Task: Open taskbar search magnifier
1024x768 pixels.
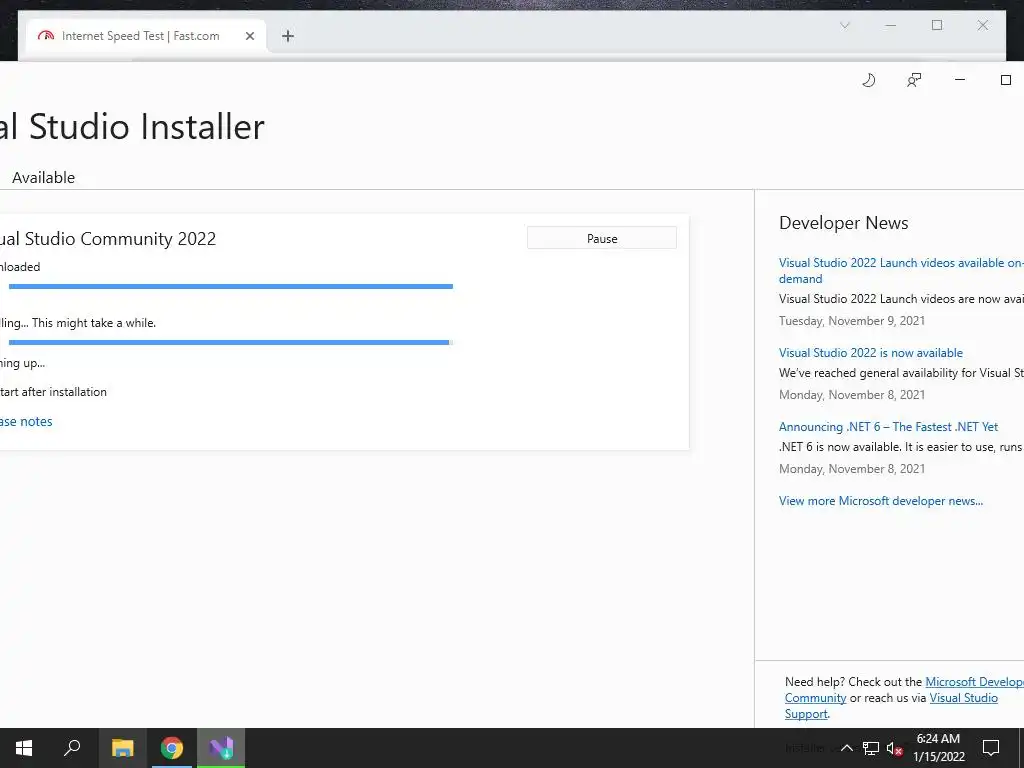Action: [72, 748]
